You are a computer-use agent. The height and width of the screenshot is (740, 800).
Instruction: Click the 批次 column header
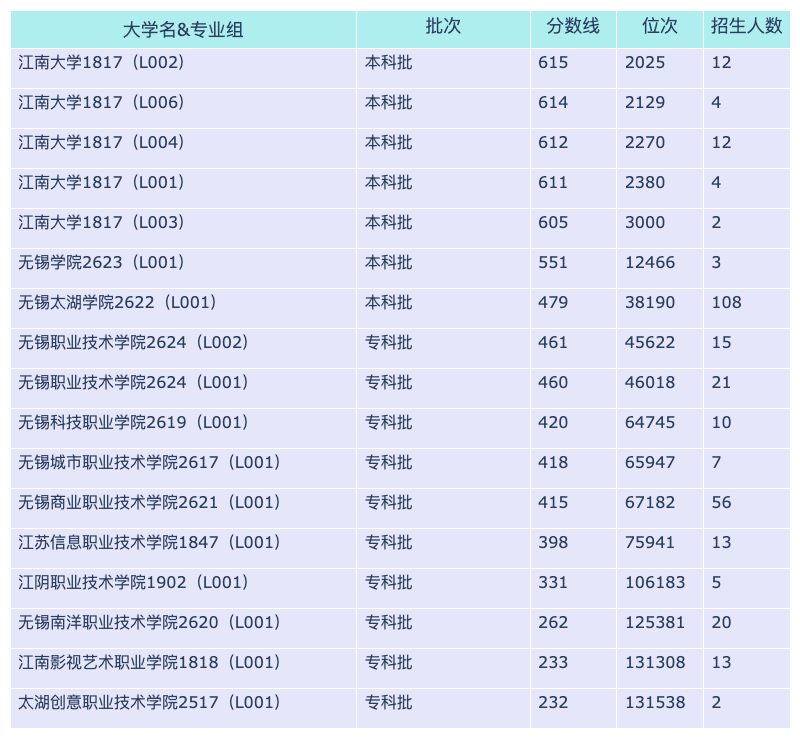(x=443, y=30)
